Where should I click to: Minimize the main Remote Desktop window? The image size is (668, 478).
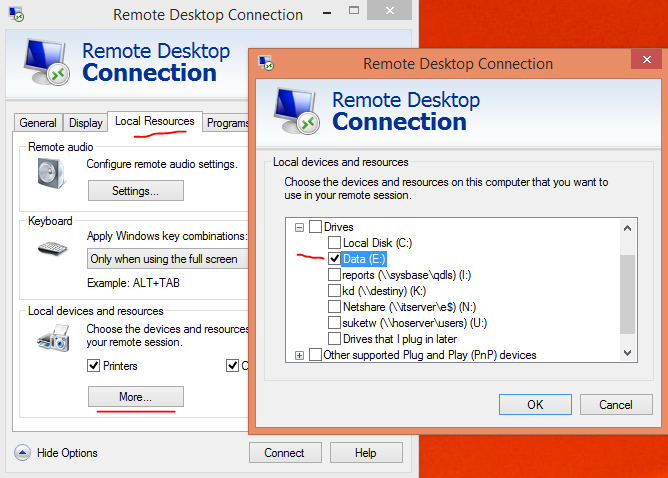tap(327, 13)
